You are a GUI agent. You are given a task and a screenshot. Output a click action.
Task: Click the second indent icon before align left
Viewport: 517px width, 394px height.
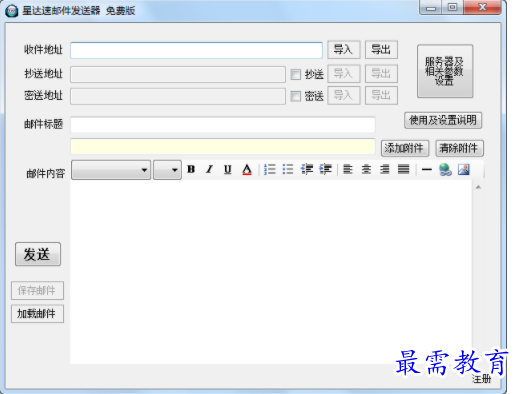[325, 169]
